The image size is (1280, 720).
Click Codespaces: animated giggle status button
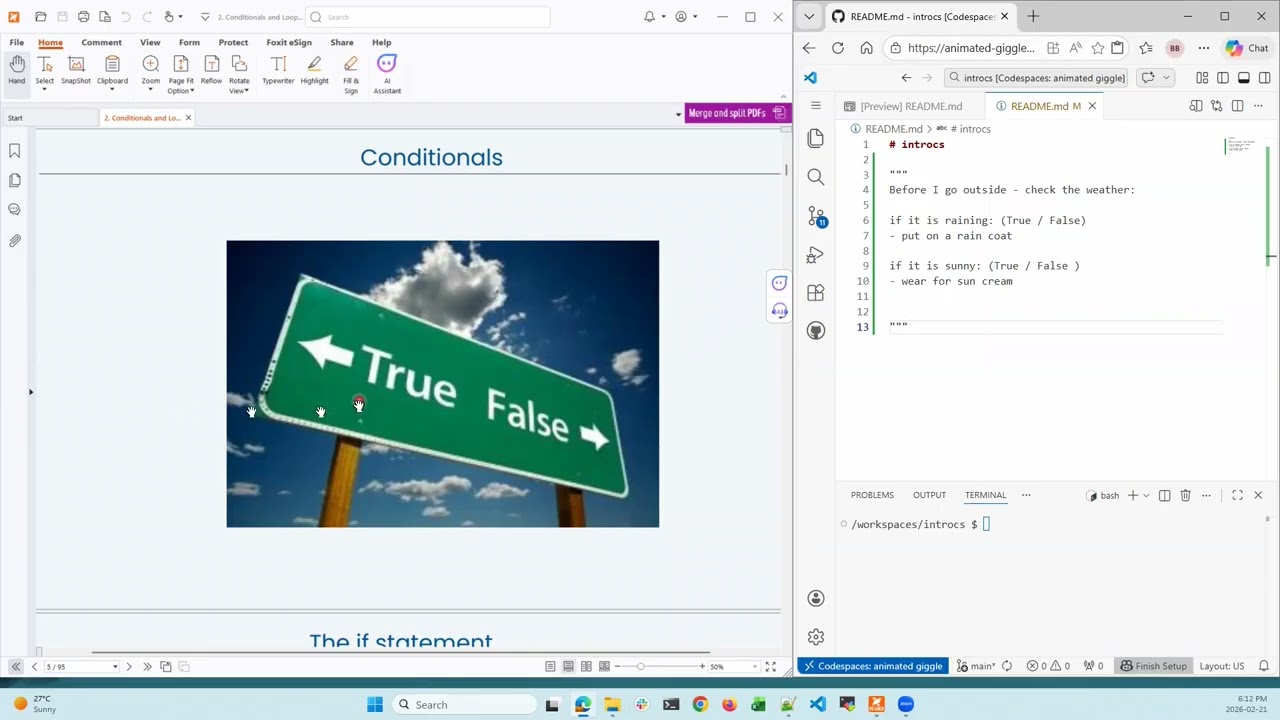pos(873,666)
